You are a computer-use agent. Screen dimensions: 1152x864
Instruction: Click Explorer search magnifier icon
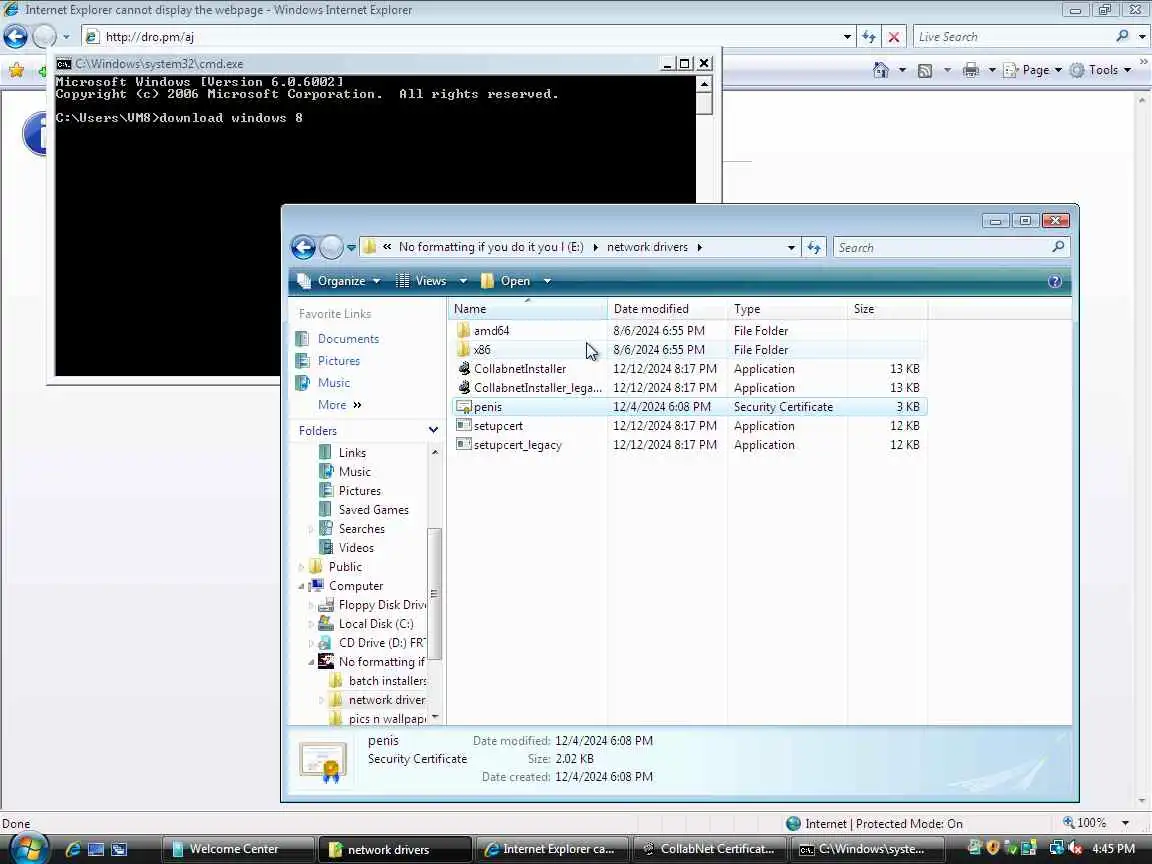(x=1058, y=247)
